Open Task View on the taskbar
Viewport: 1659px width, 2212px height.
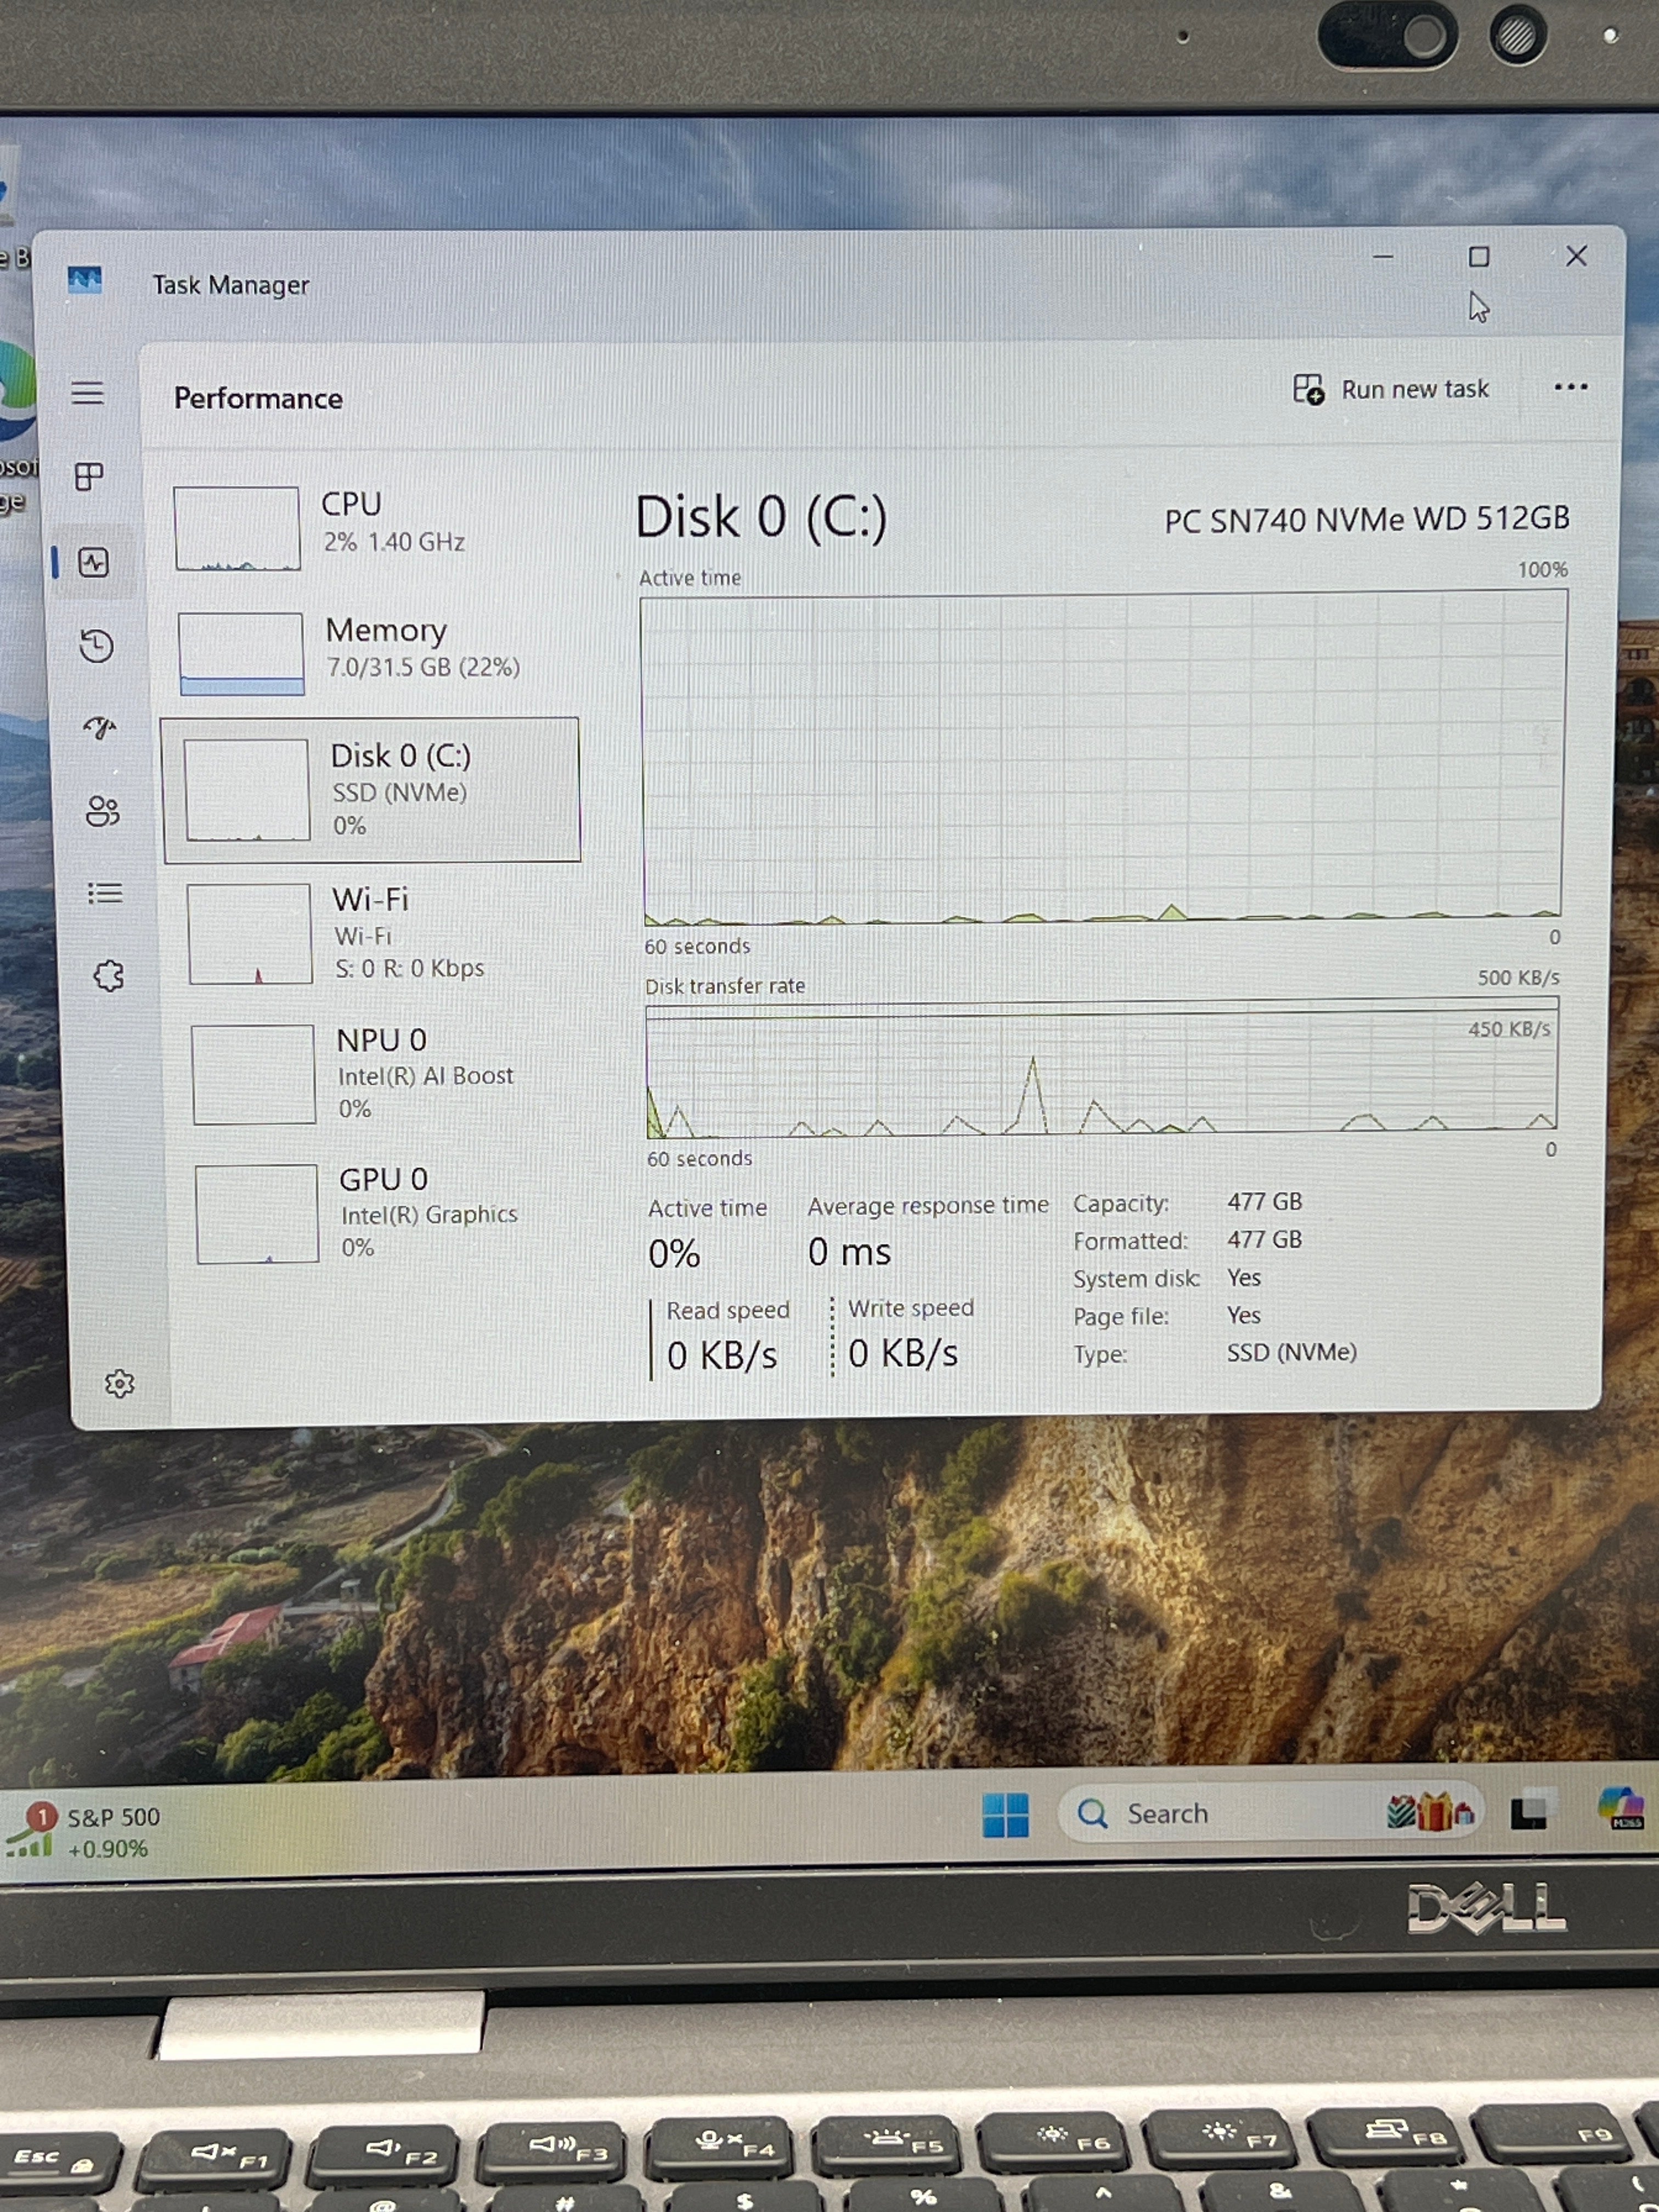1533,1811
